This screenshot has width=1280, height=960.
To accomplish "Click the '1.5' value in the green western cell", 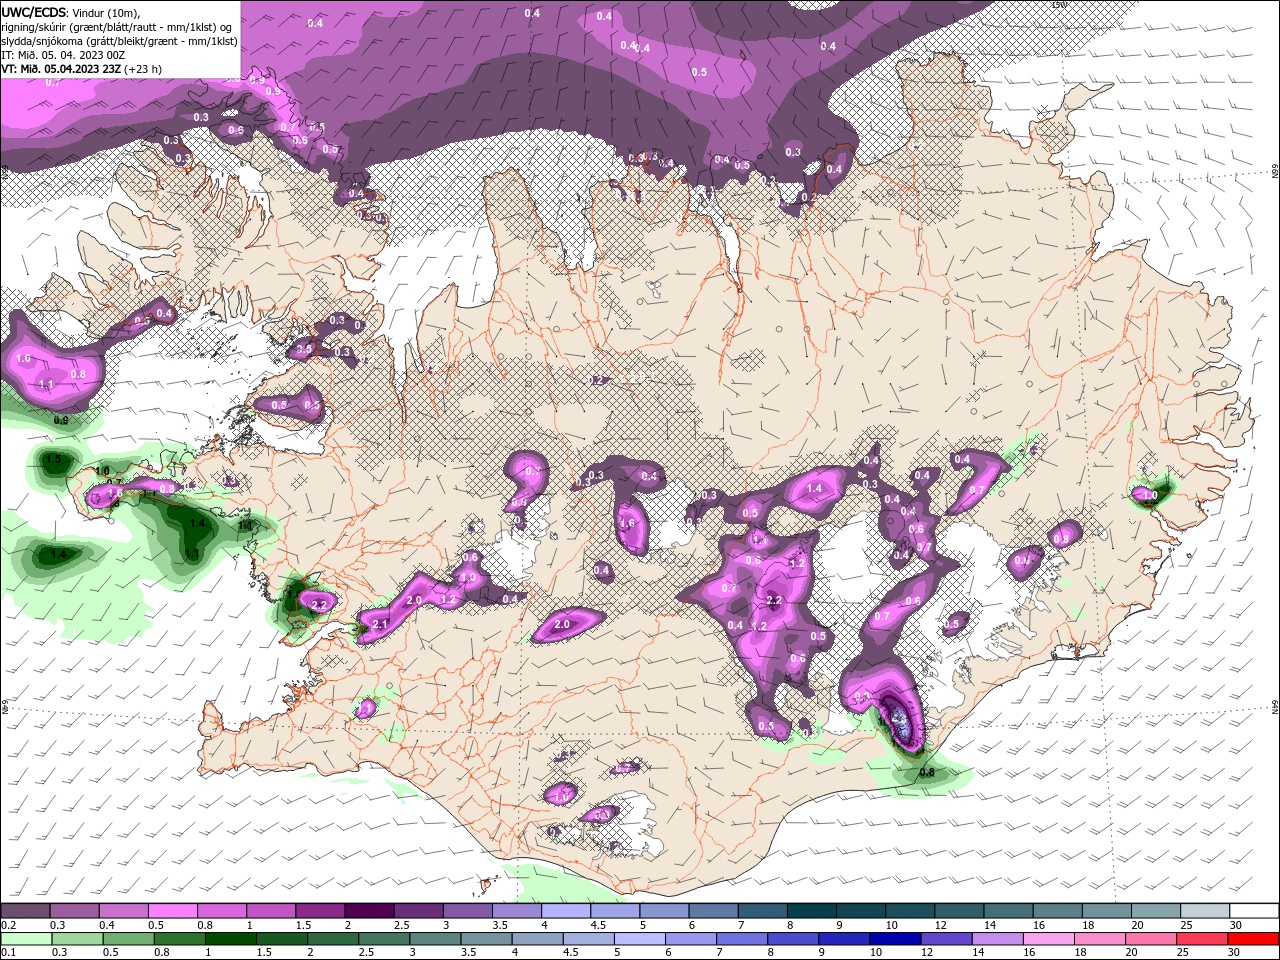I will pos(54,459).
